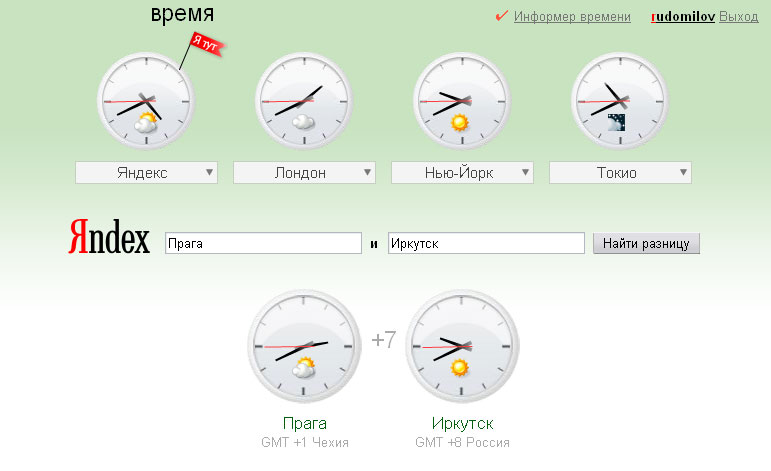The width and height of the screenshot is (771, 471).
Task: Click the Tokyo clock face
Action: (x=619, y=101)
